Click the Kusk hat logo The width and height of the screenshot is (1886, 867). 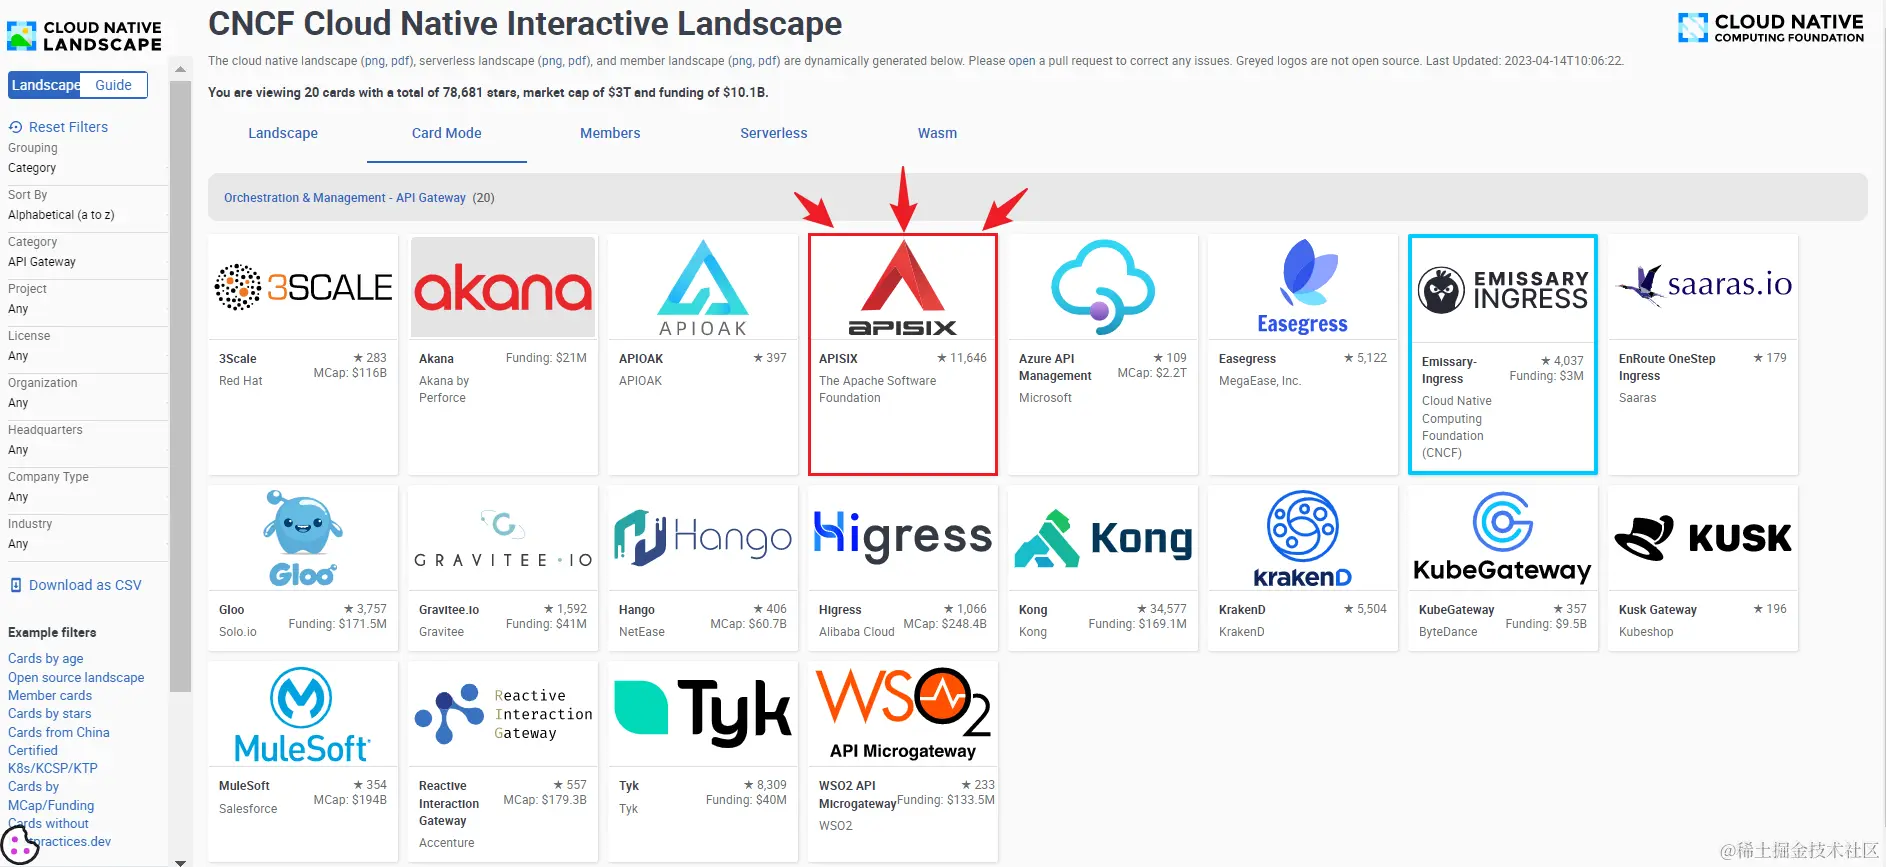pos(1703,538)
